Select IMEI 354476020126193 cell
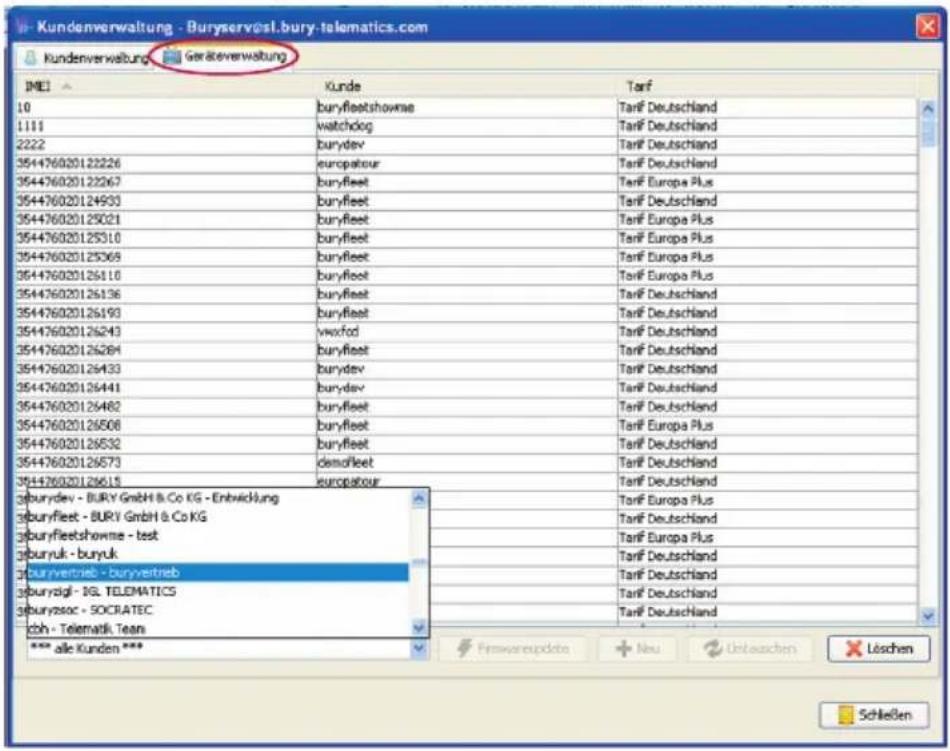 coord(166,313)
